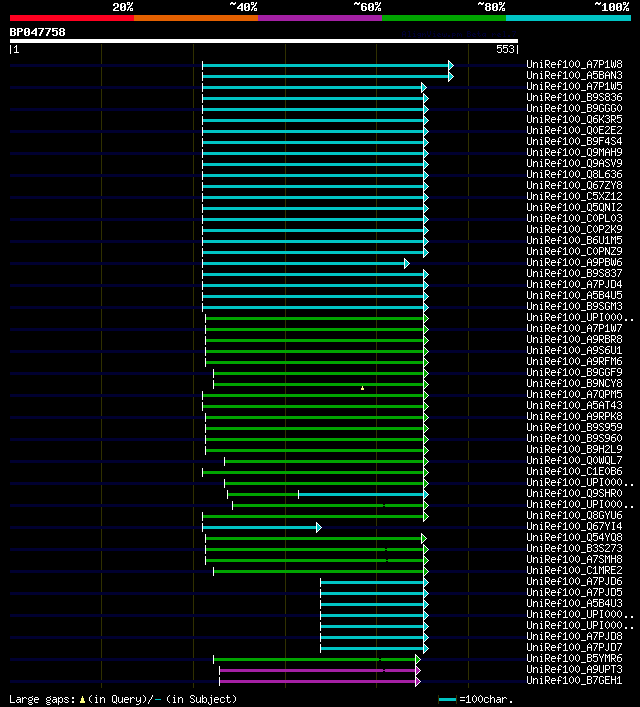This screenshot has height=707, width=640.
Task: Click the short cyan bar for UniRef100_A7PJD5
Action: pos(372,593)
